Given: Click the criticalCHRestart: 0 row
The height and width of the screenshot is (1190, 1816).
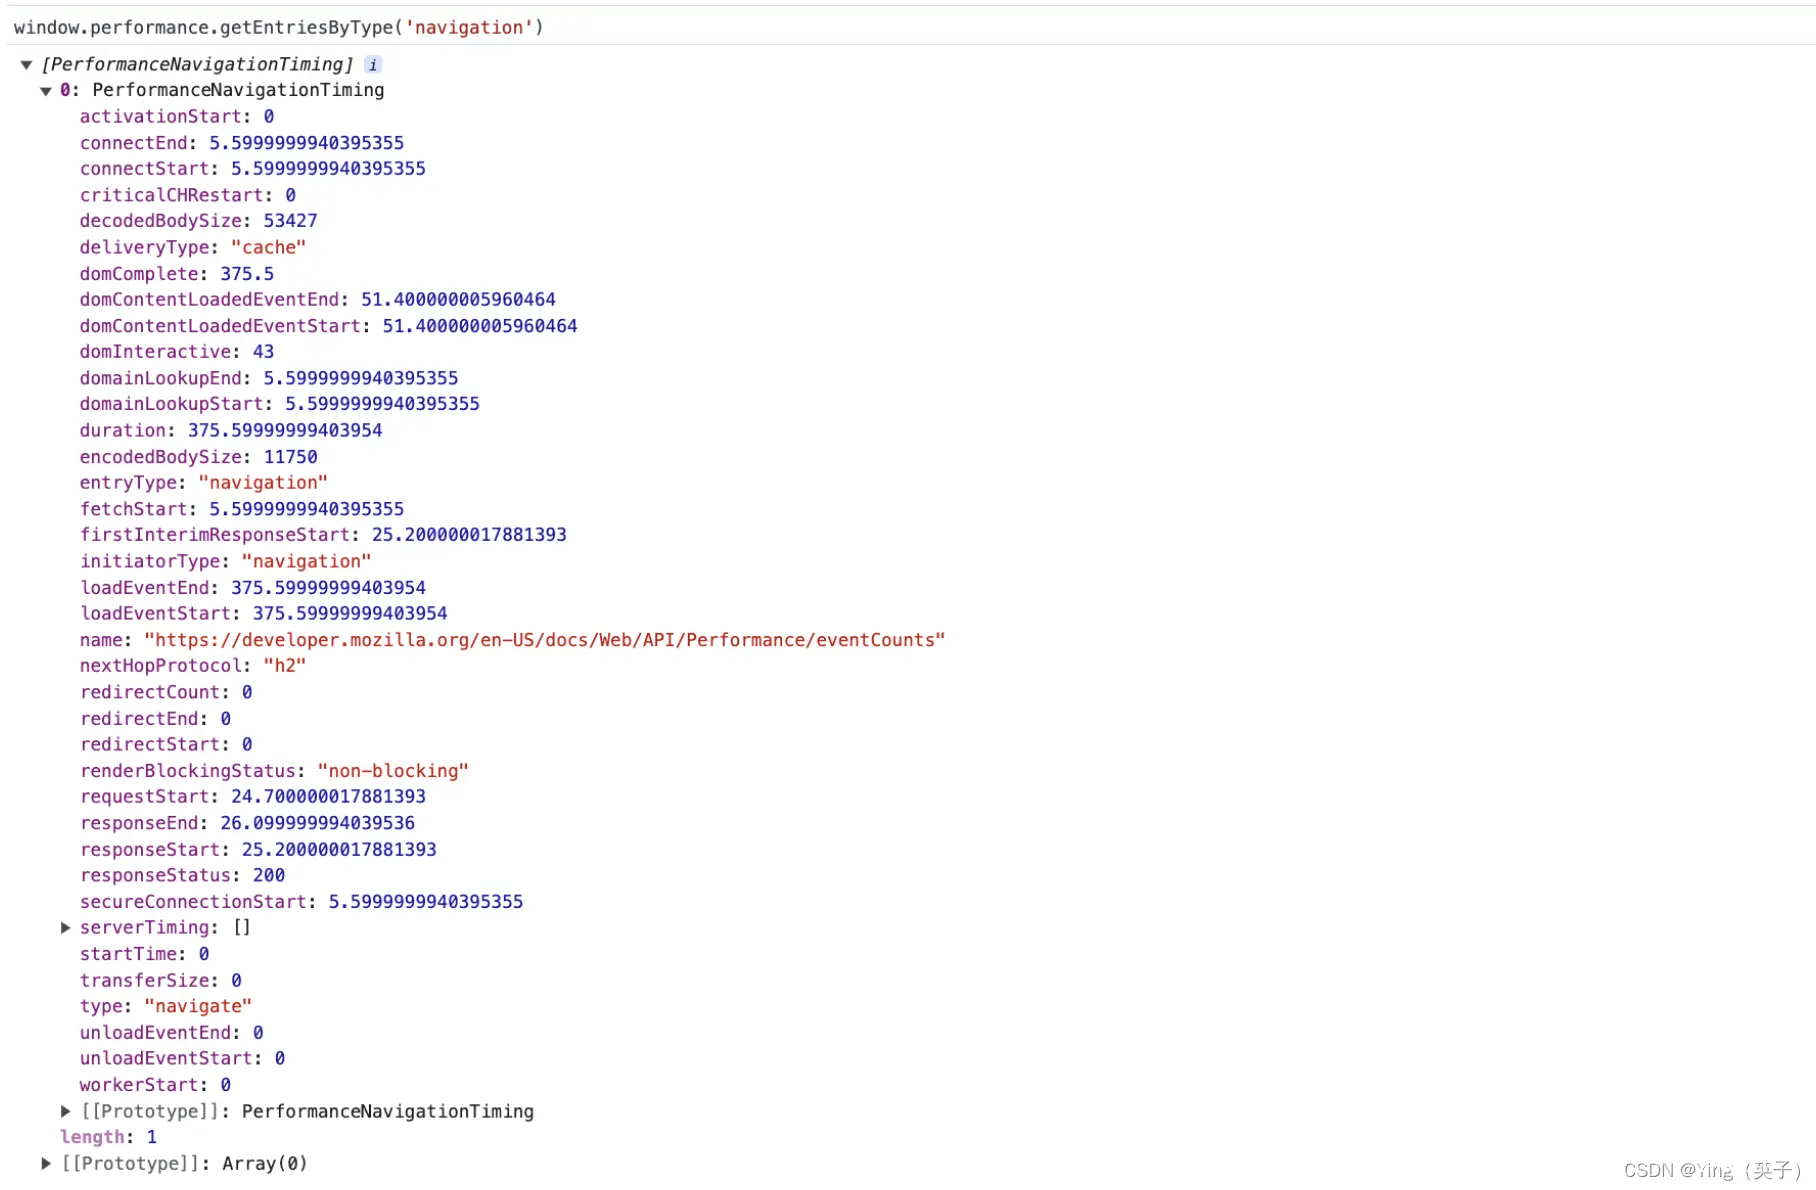Looking at the screenshot, I should (x=188, y=195).
